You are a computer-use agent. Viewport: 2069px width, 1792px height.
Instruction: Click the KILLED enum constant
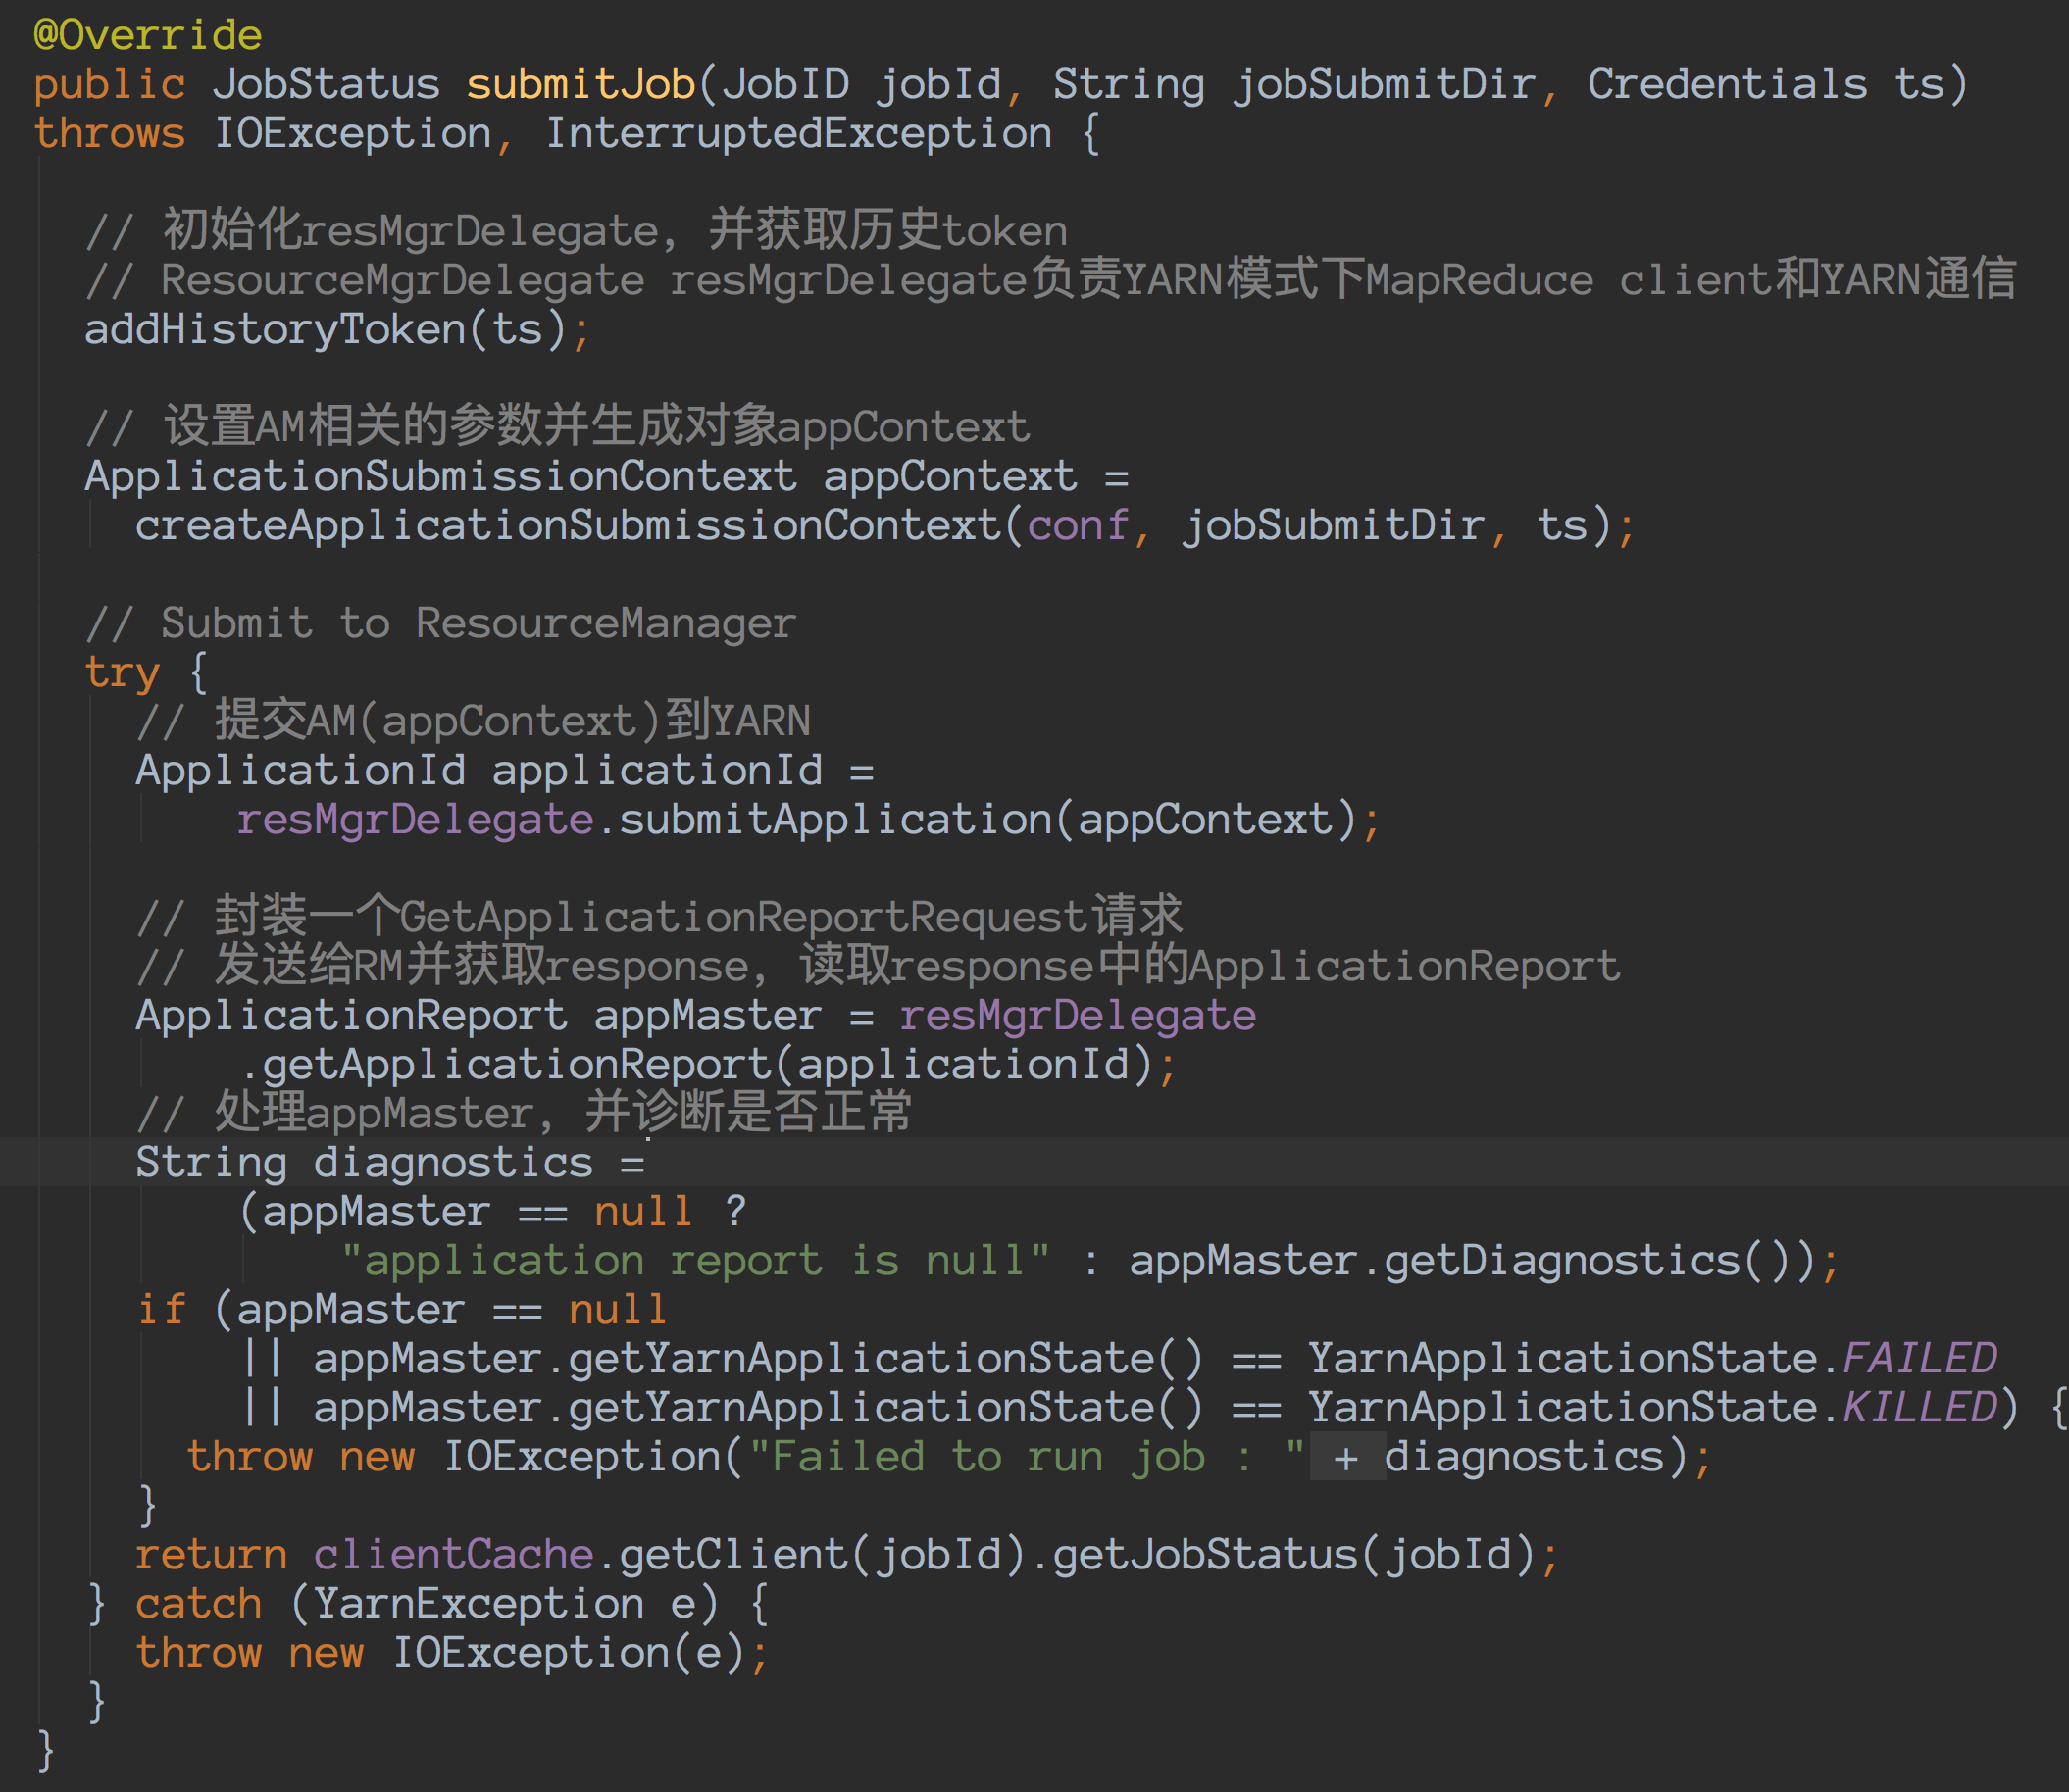1920,1408
